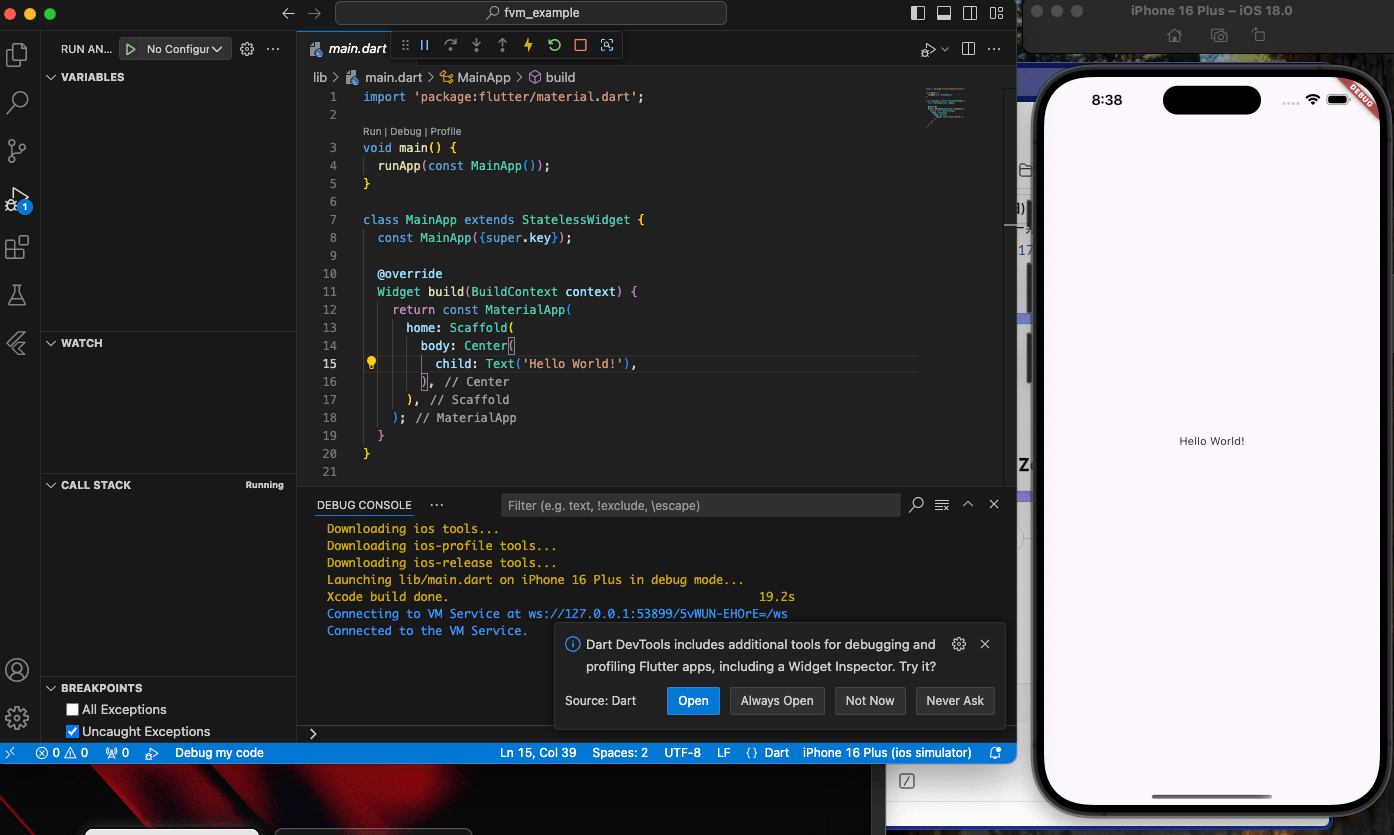Click the Hot Restart circular arrow icon
The width and height of the screenshot is (1394, 835).
(554, 45)
